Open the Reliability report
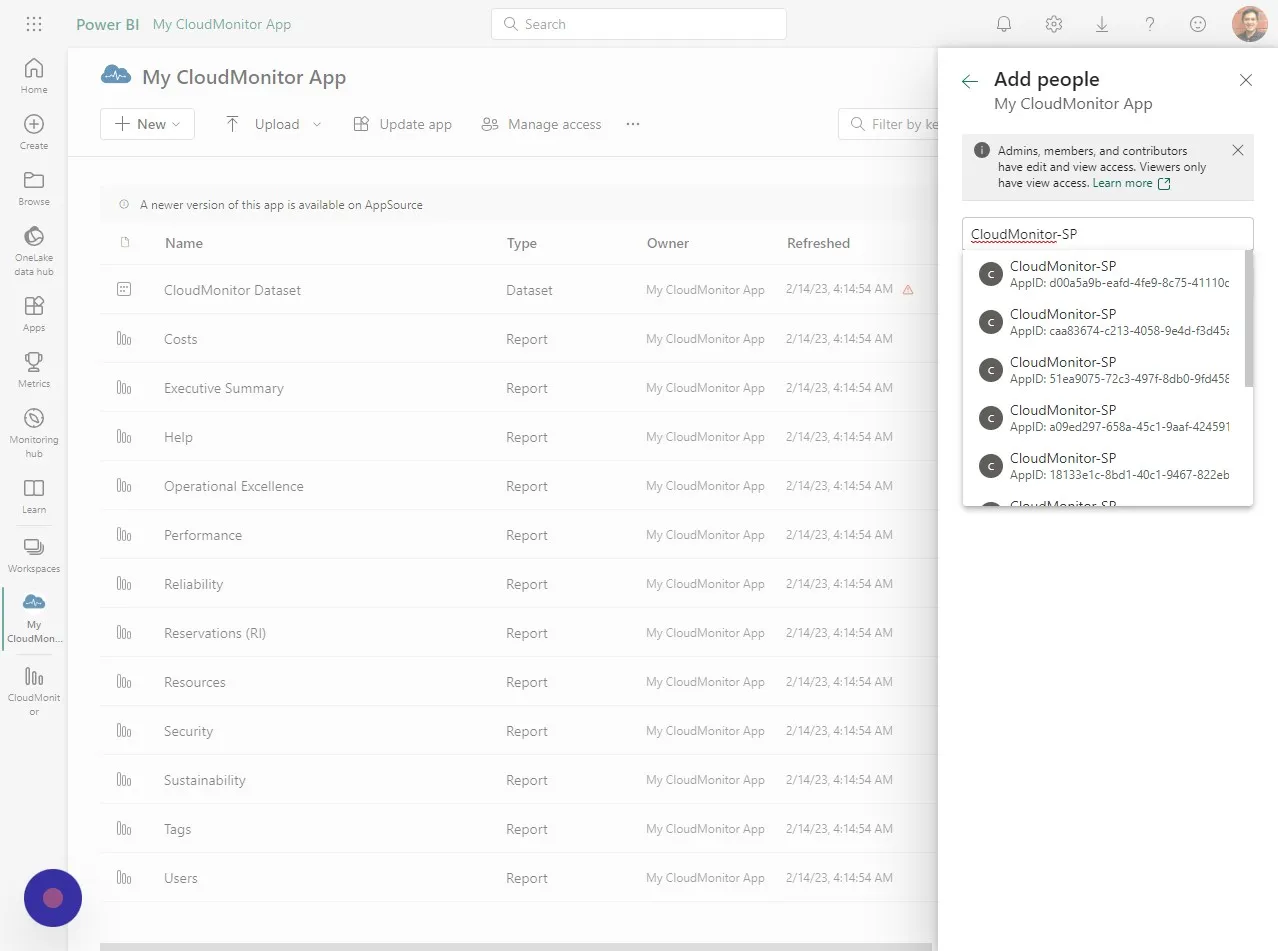 pos(194,584)
